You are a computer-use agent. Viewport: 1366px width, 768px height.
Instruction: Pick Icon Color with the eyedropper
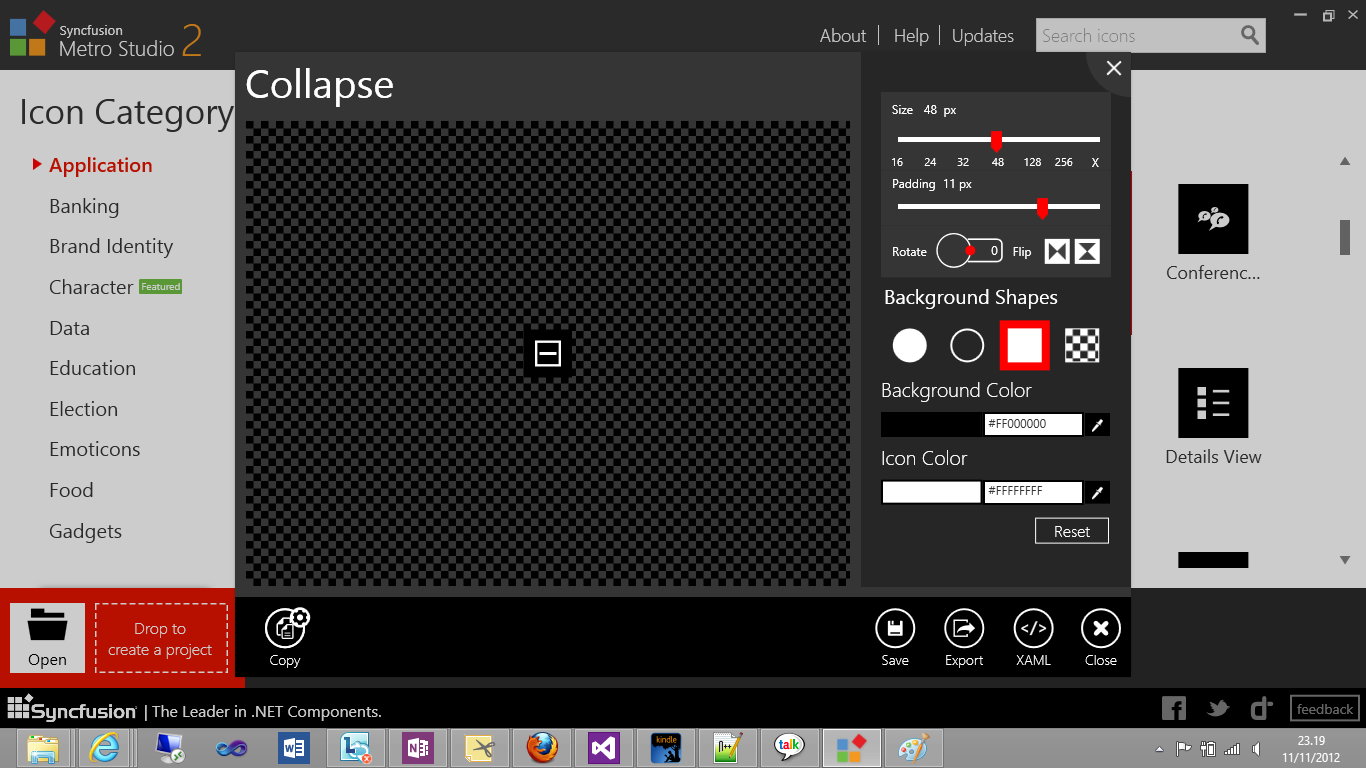pyautogui.click(x=1097, y=493)
